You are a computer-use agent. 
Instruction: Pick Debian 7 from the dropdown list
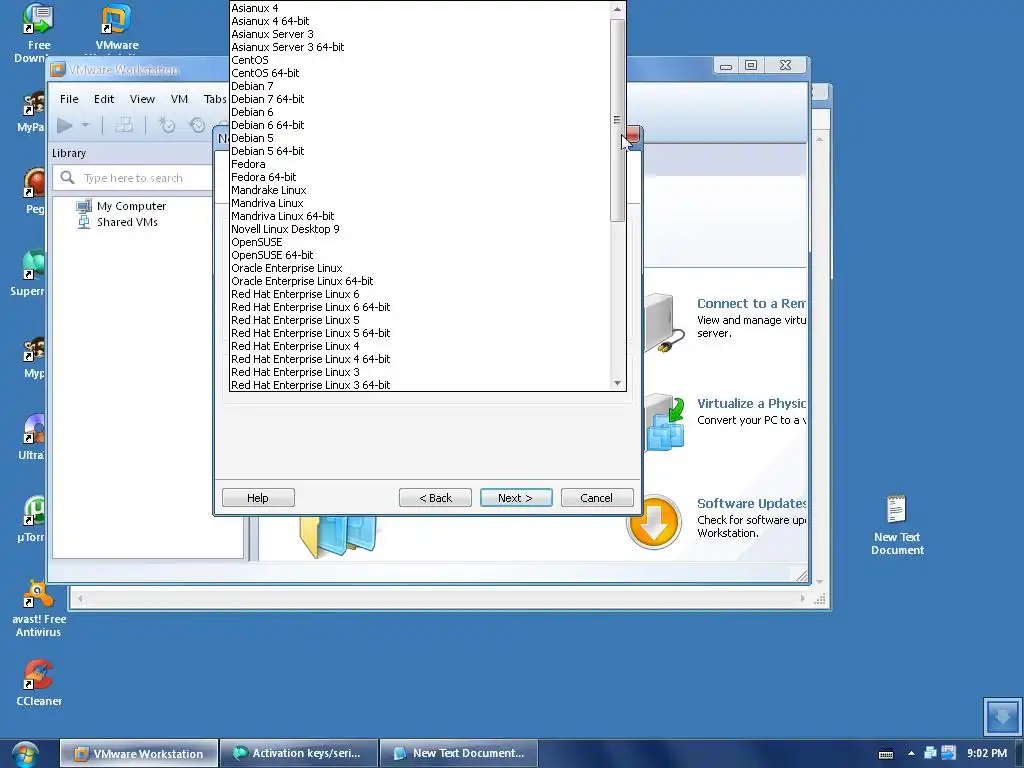(x=420, y=86)
